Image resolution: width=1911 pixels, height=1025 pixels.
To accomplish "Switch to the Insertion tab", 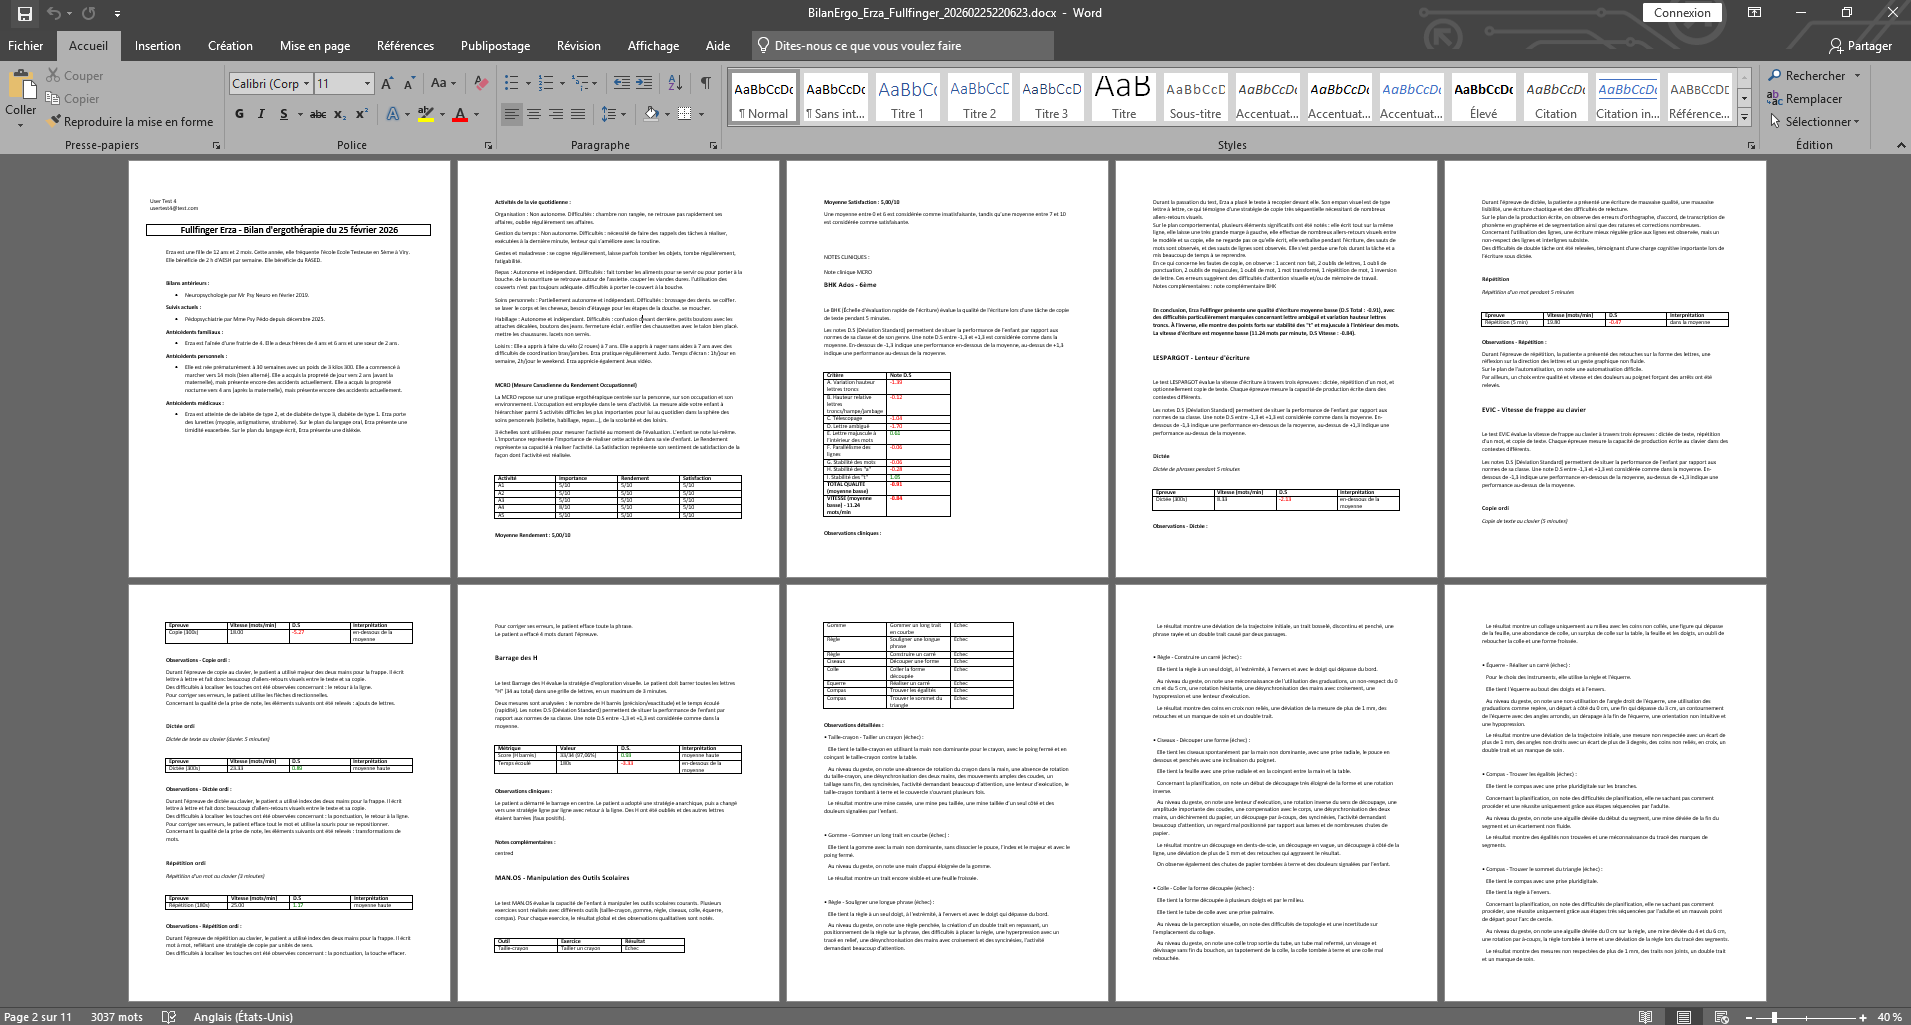I will 158,46.
